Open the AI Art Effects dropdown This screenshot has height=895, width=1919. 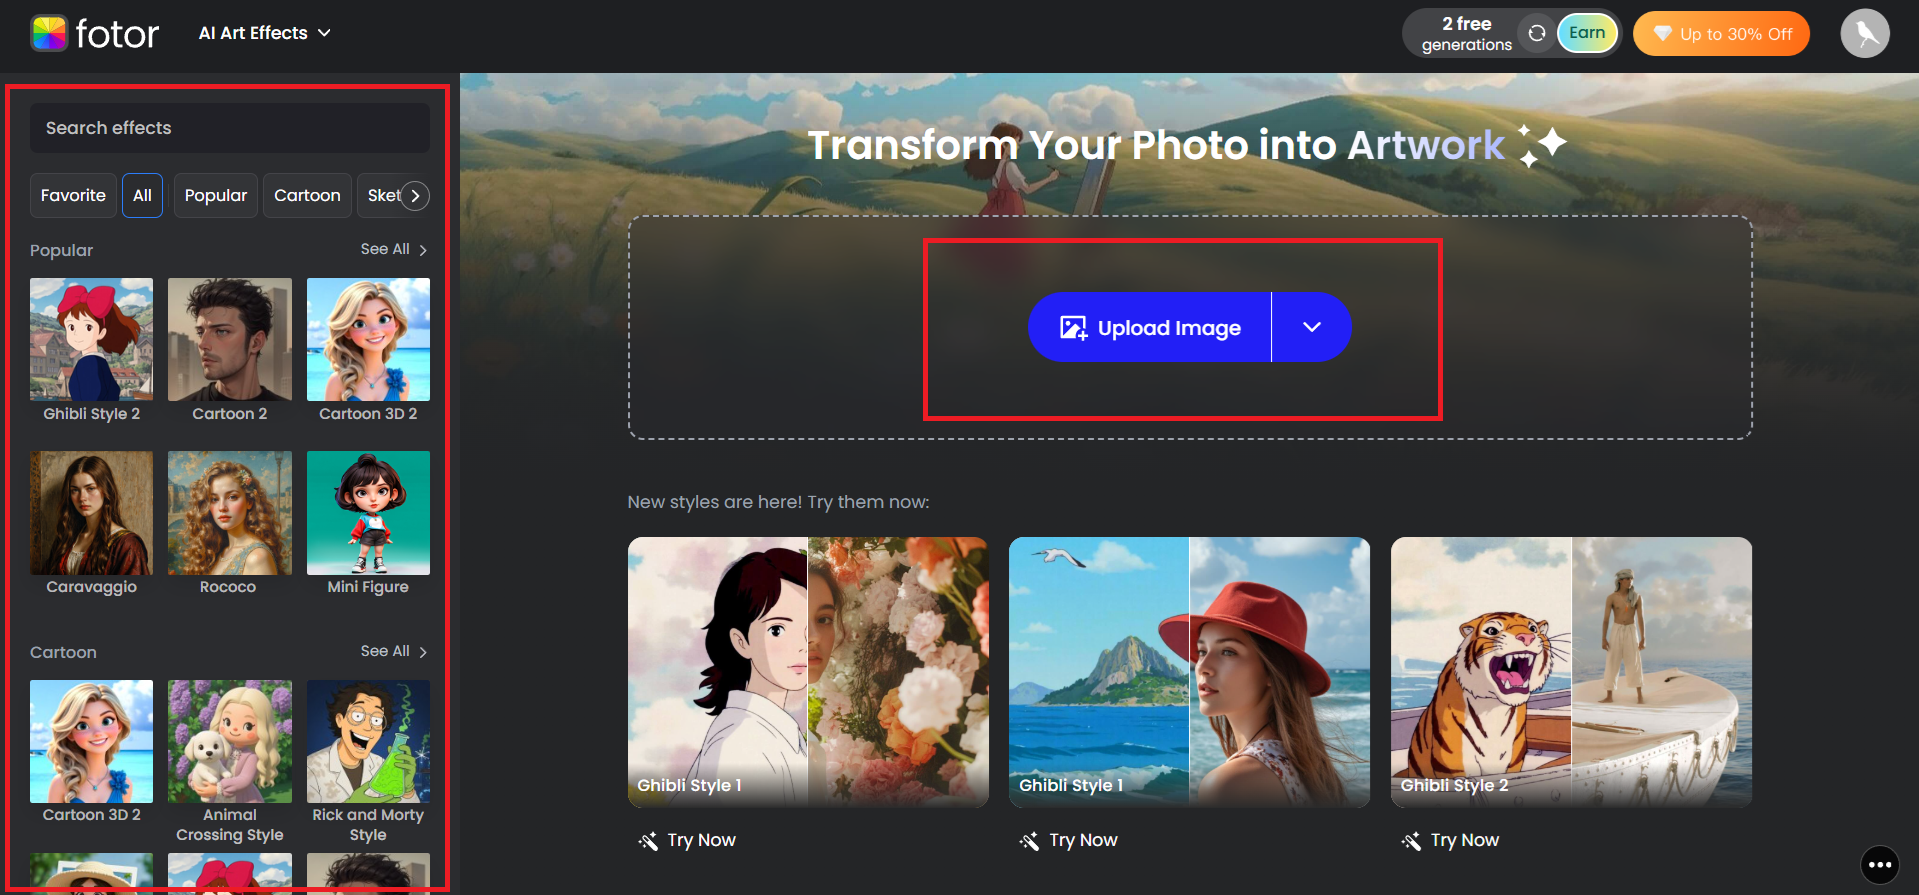pyautogui.click(x=265, y=33)
